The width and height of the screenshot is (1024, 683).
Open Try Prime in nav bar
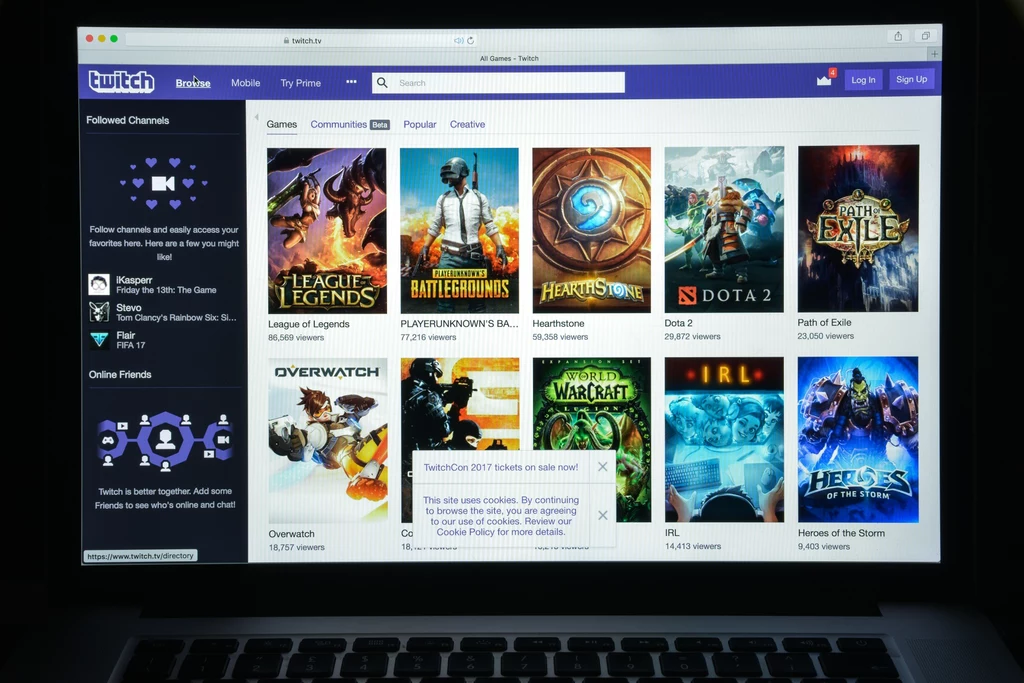(300, 83)
